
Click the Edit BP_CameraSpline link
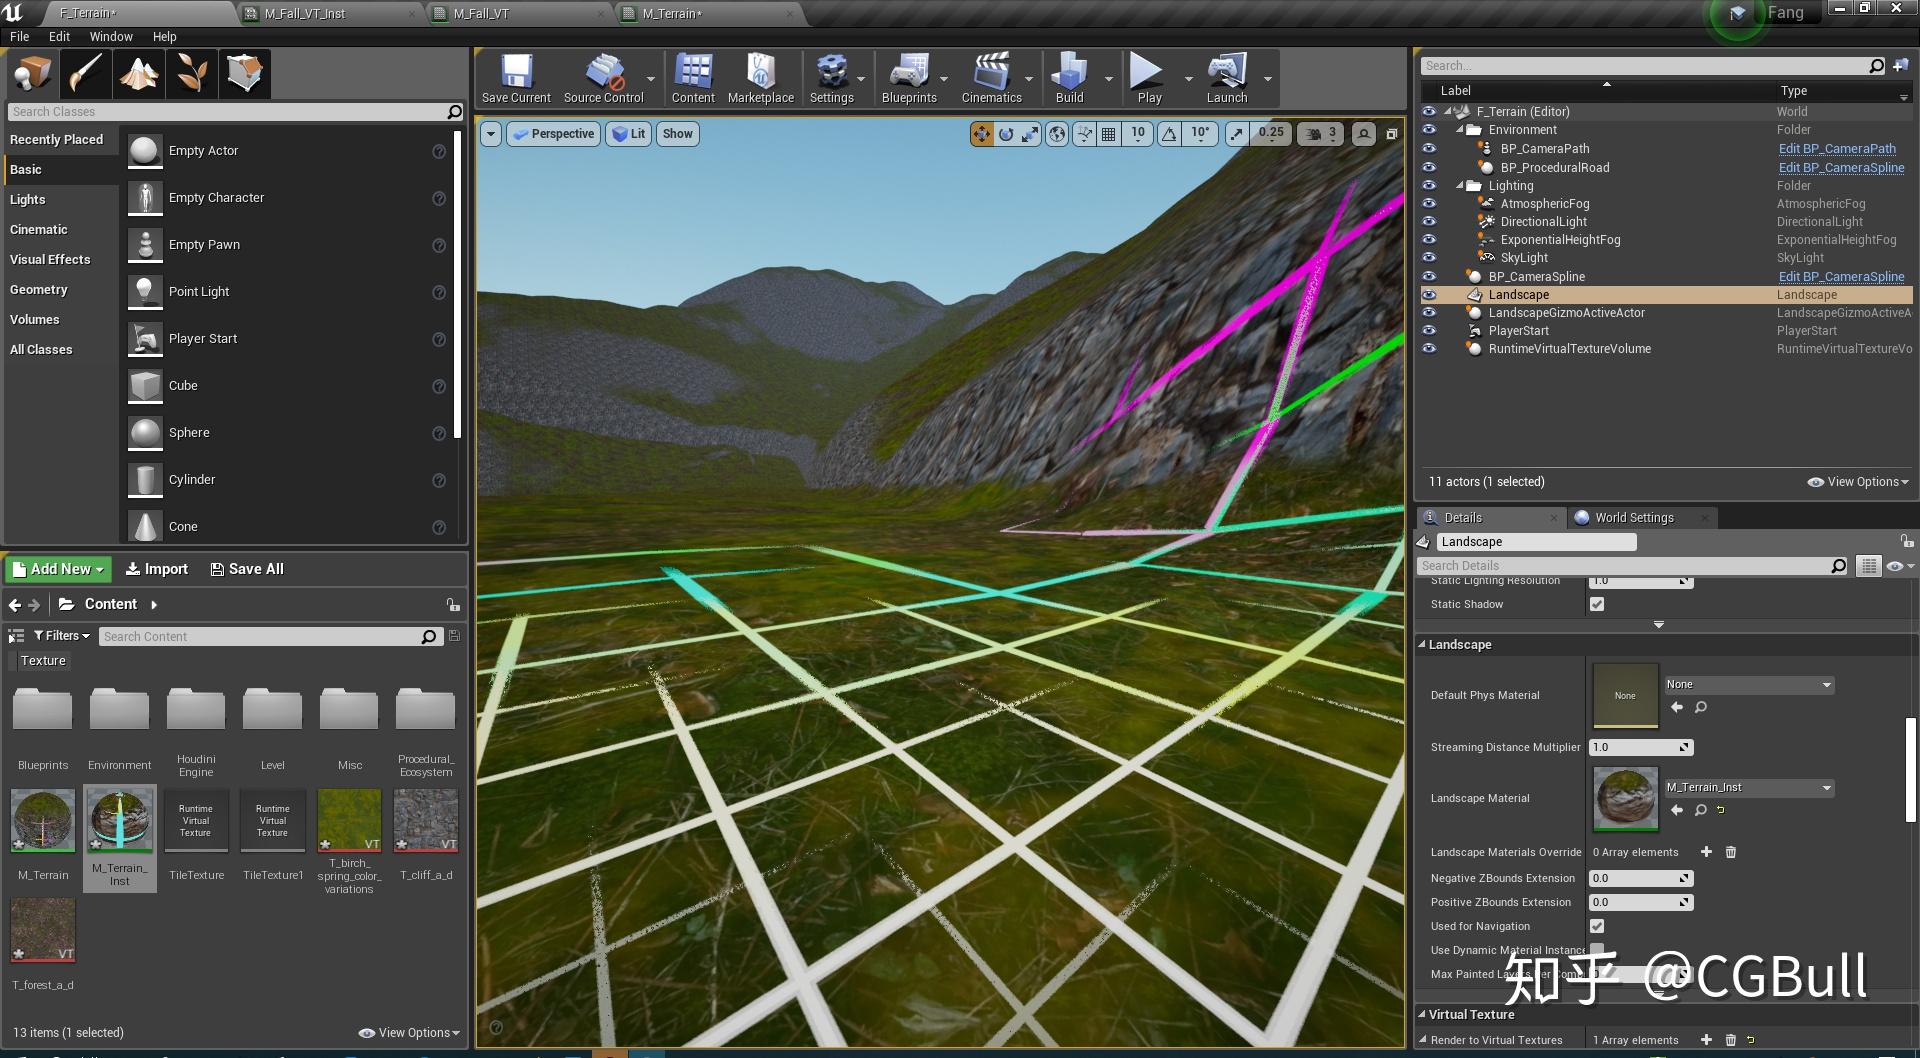point(1841,276)
